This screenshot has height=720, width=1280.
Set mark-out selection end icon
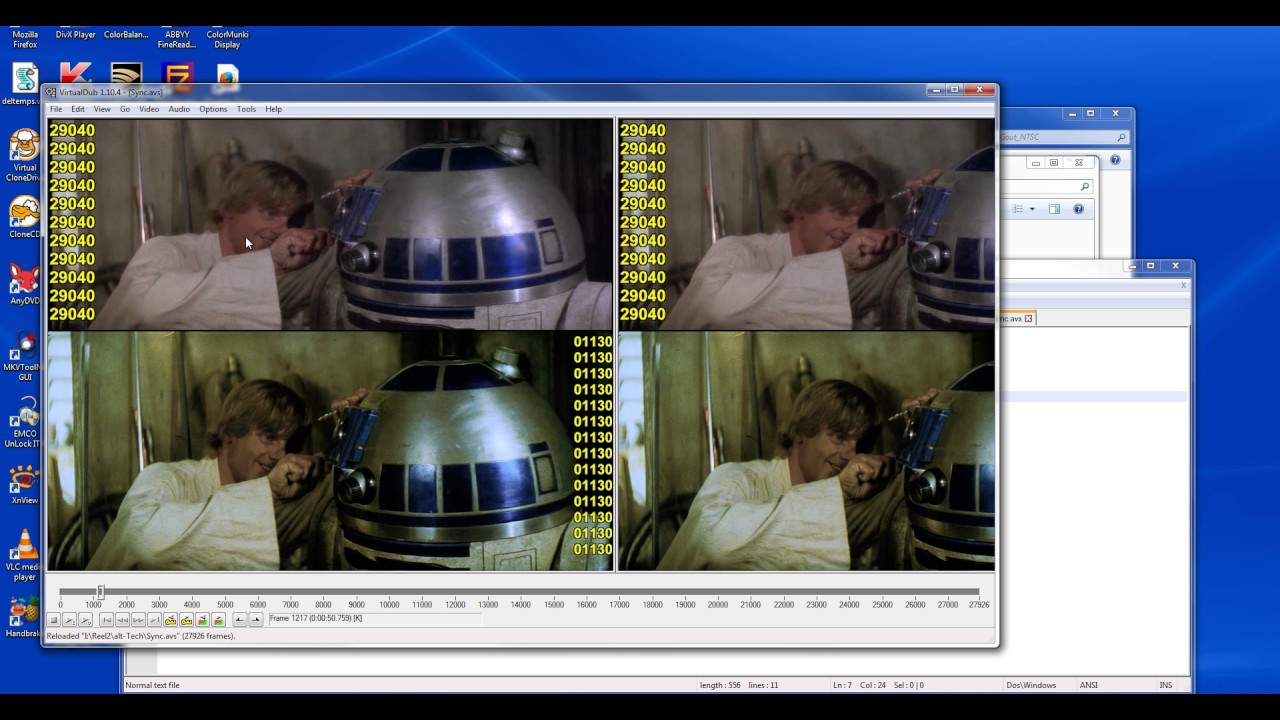pyautogui.click(x=255, y=620)
